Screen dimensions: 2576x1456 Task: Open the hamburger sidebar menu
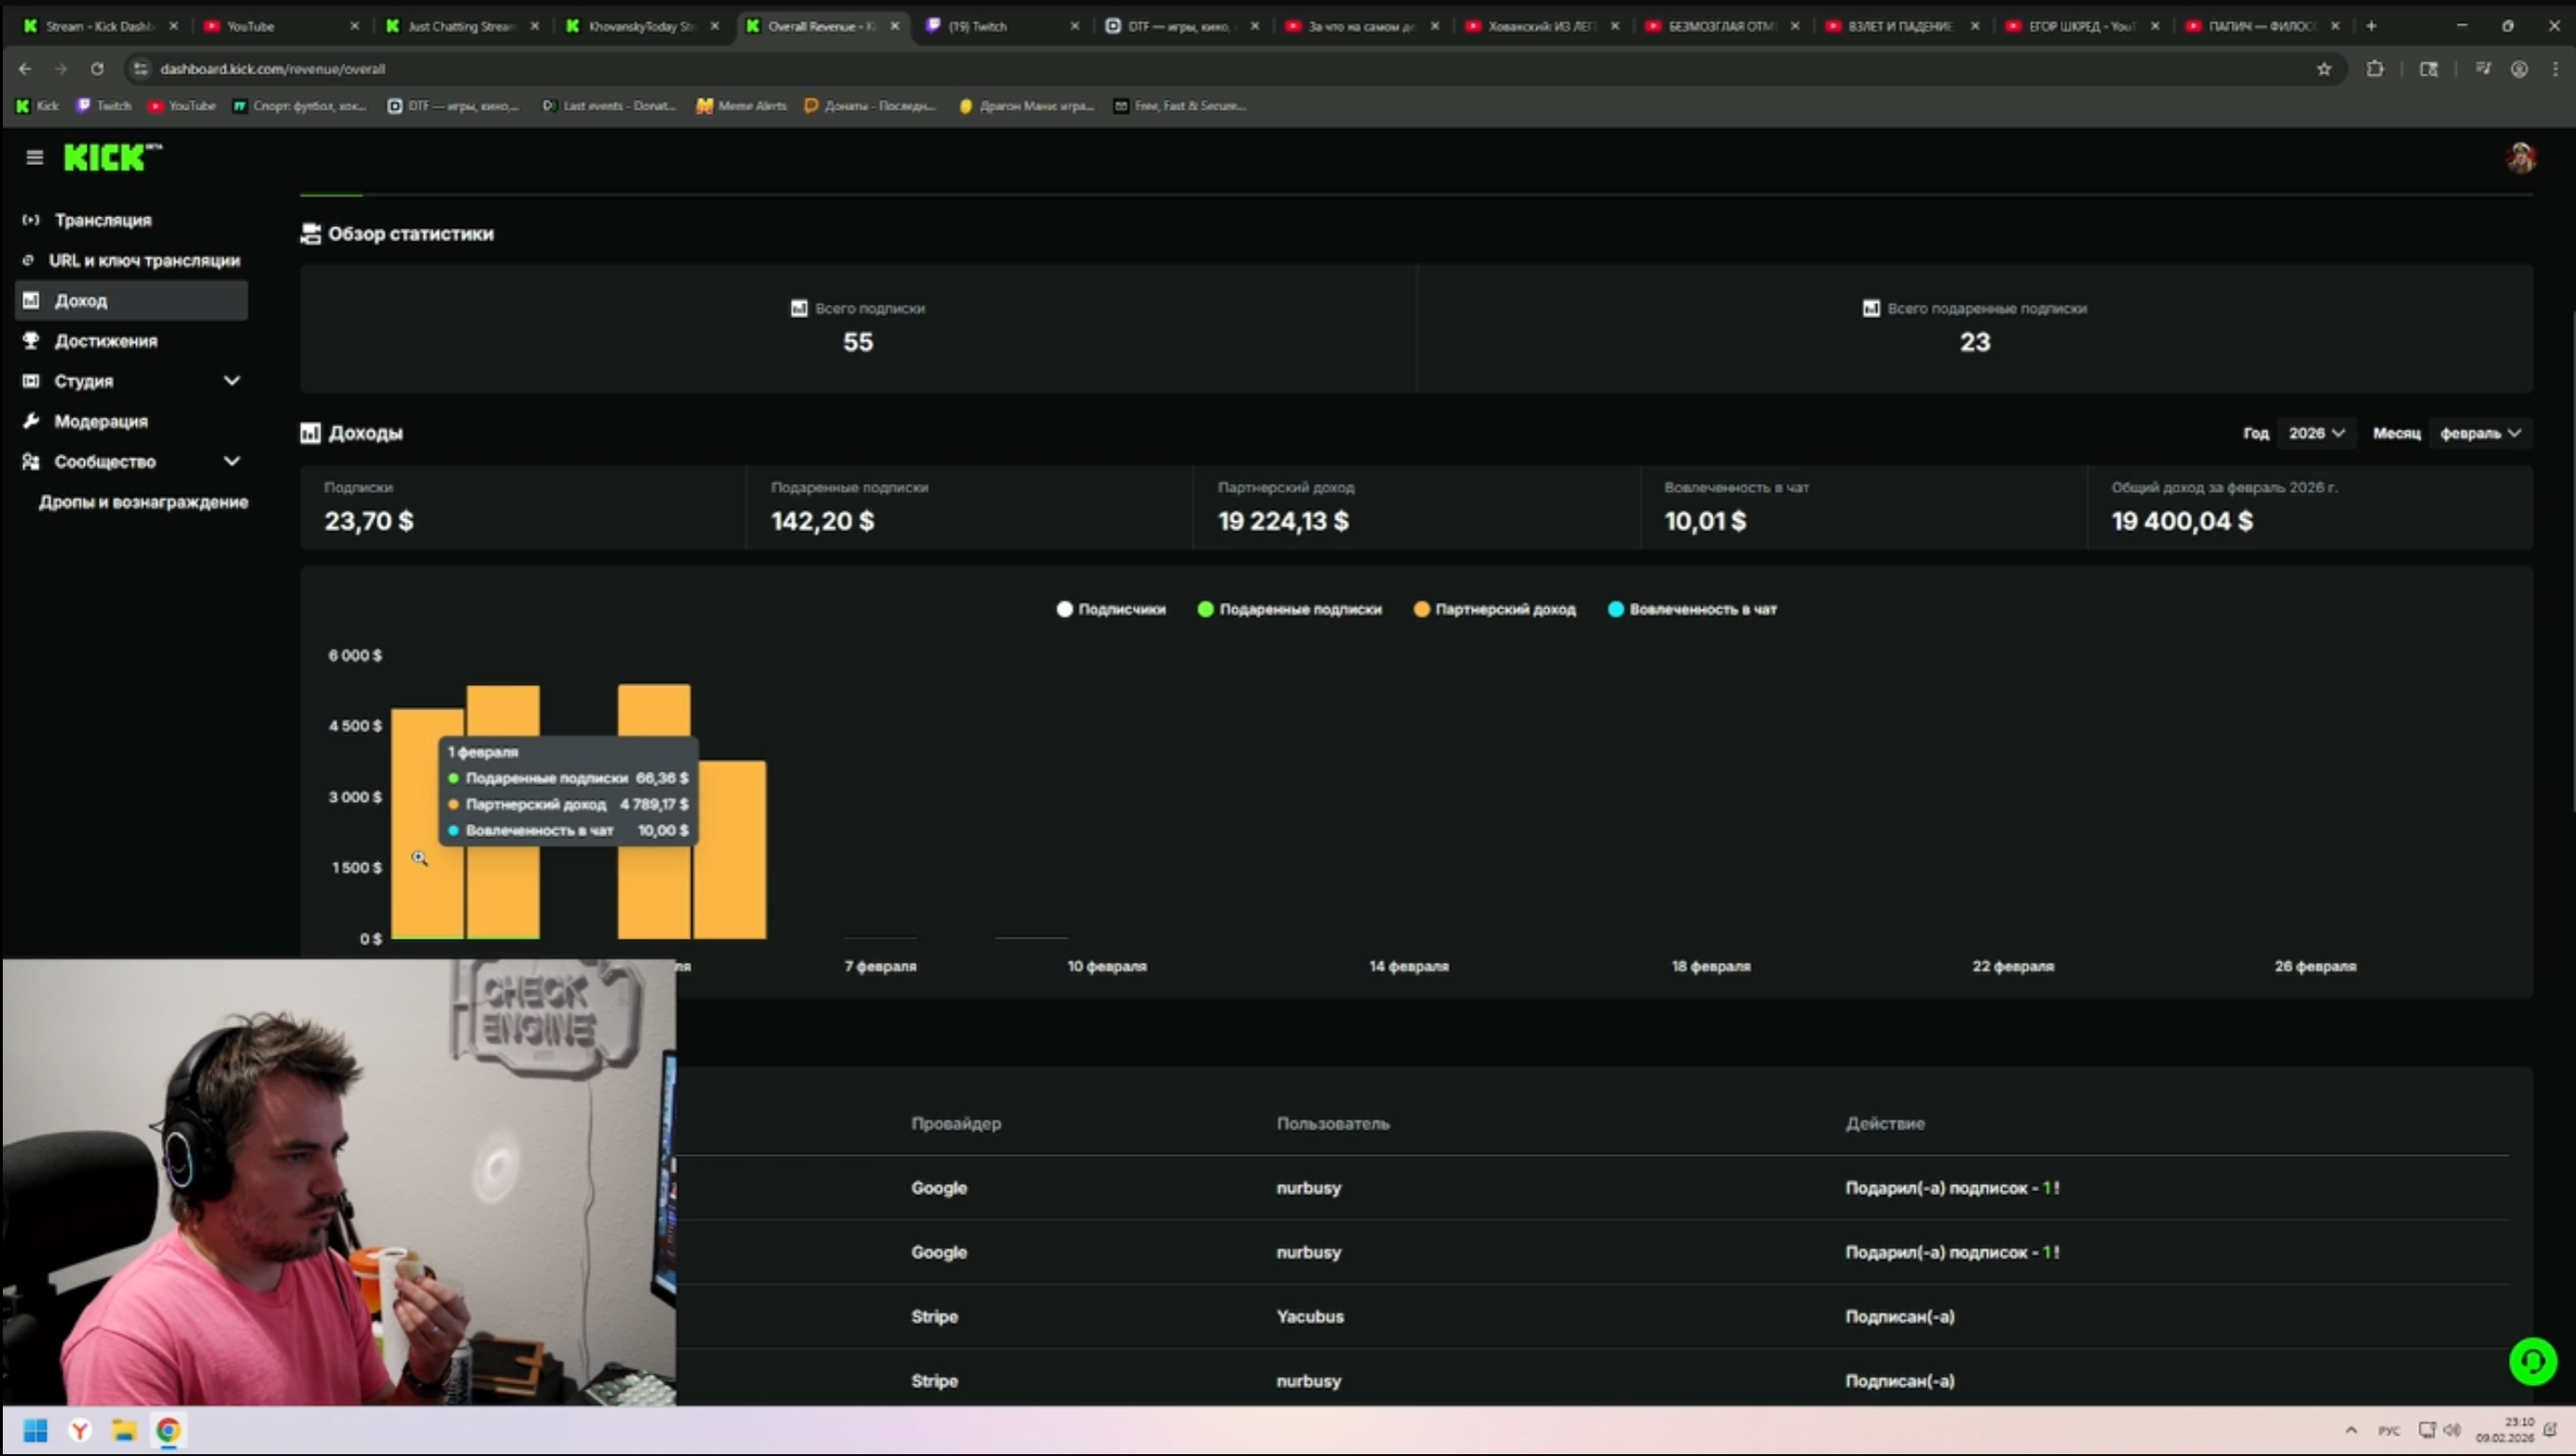[35, 157]
